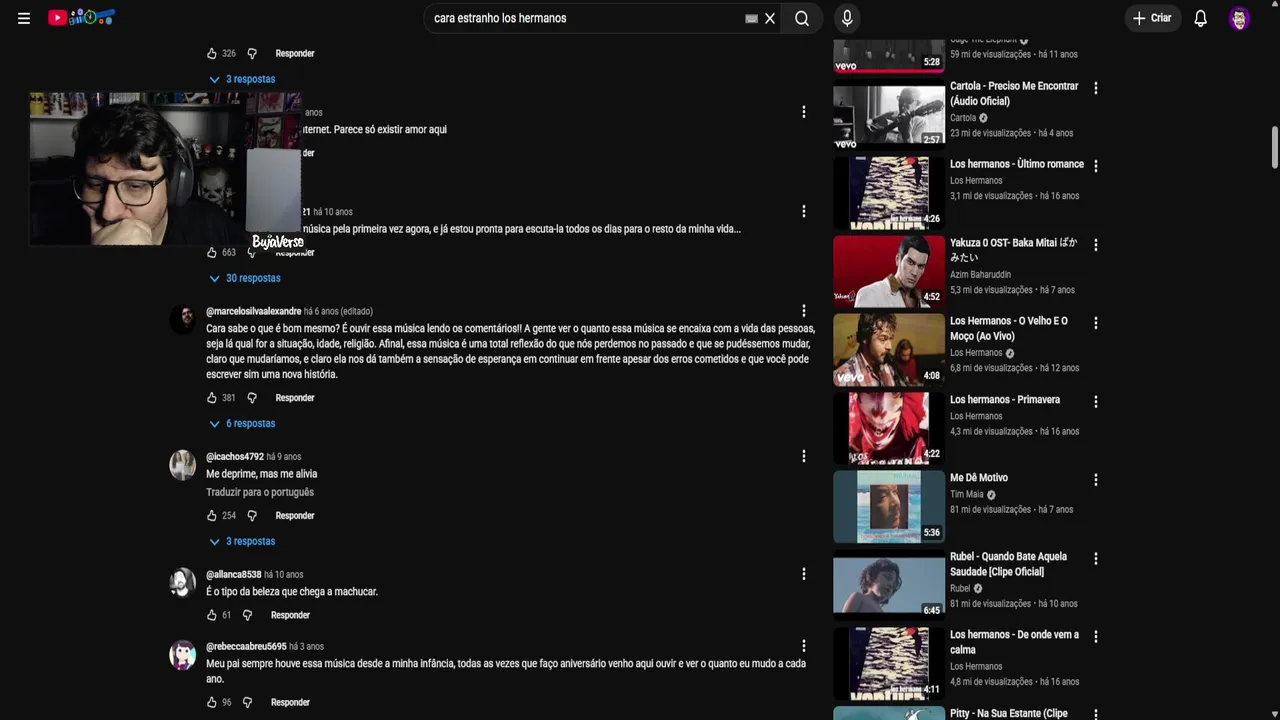Dislike the comment with 326 likes

(x=252, y=53)
